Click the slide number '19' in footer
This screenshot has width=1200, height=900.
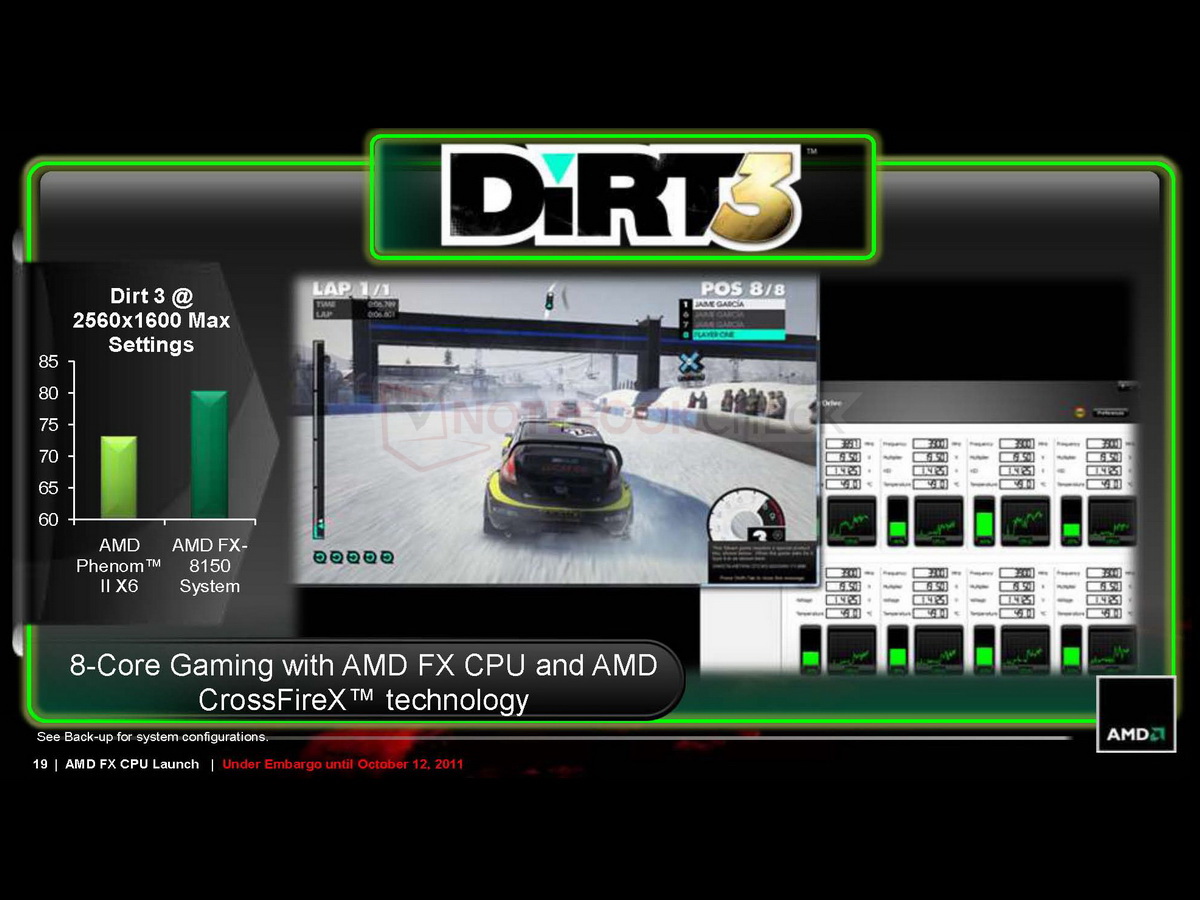pos(40,765)
